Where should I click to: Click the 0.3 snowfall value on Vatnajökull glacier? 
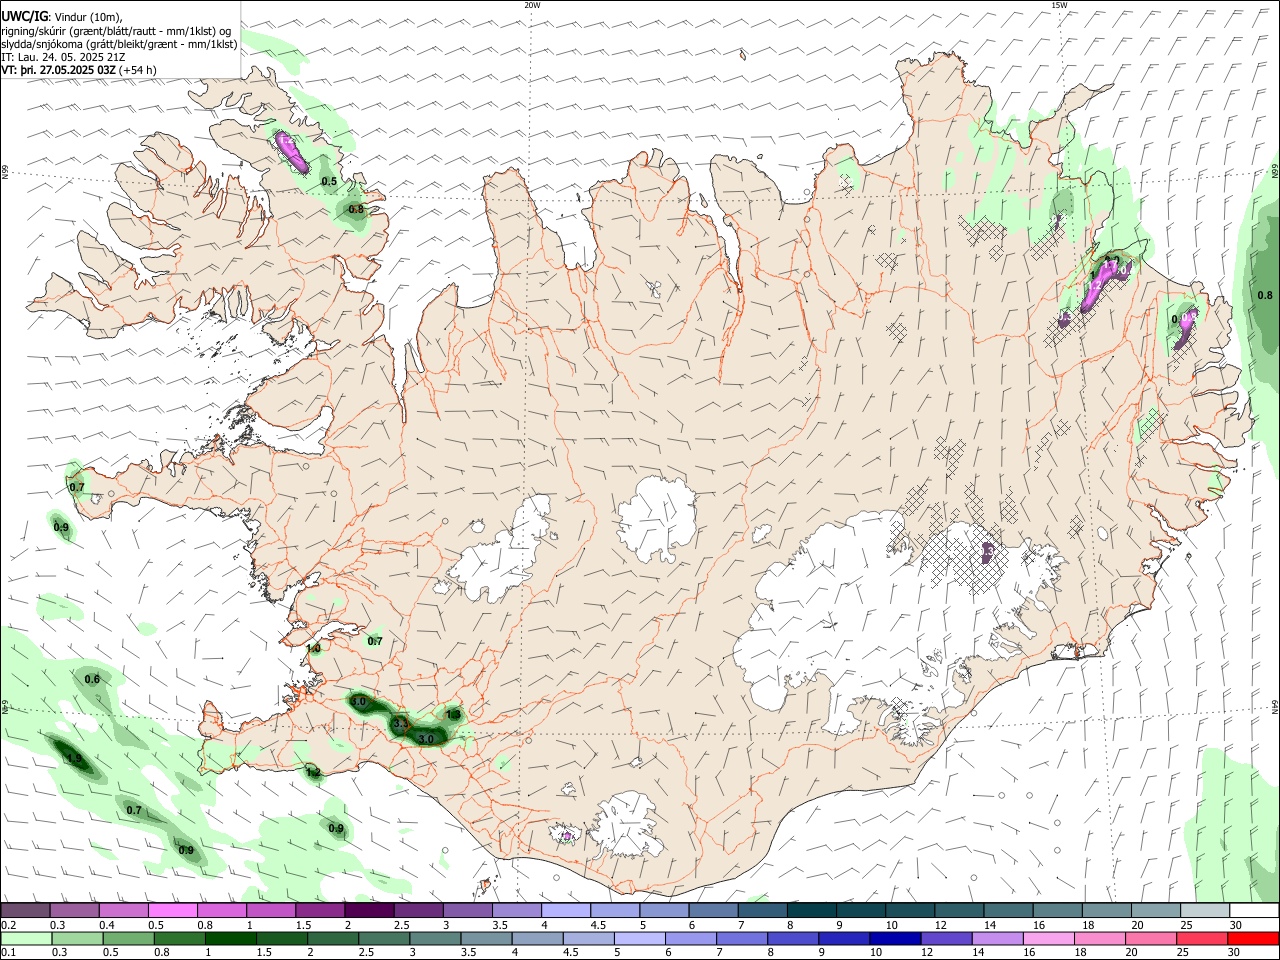pos(988,550)
